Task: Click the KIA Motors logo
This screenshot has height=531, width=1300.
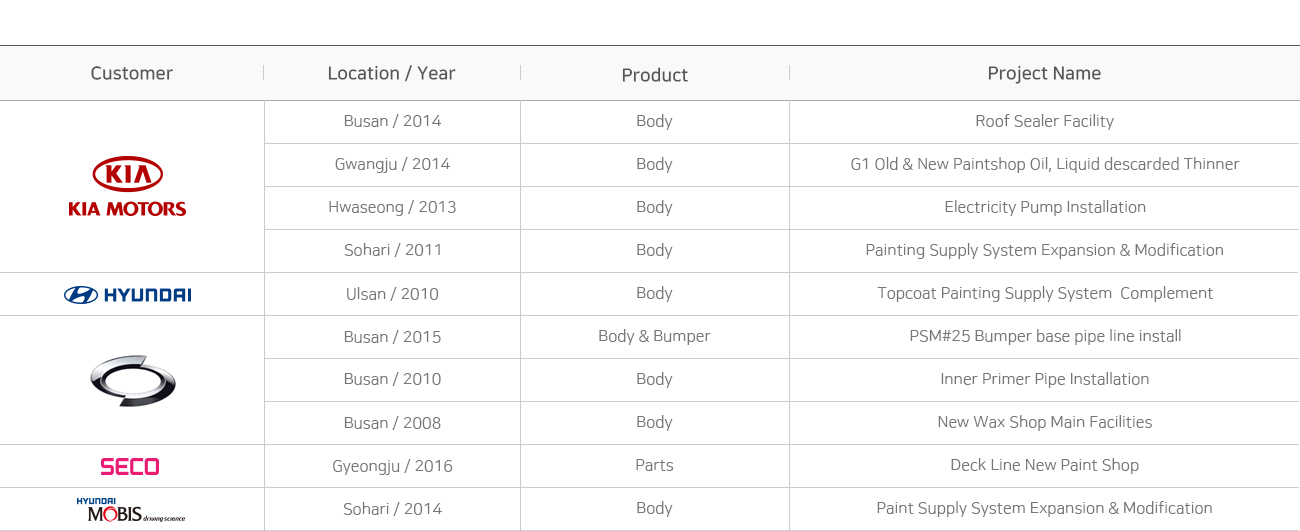Action: click(127, 187)
